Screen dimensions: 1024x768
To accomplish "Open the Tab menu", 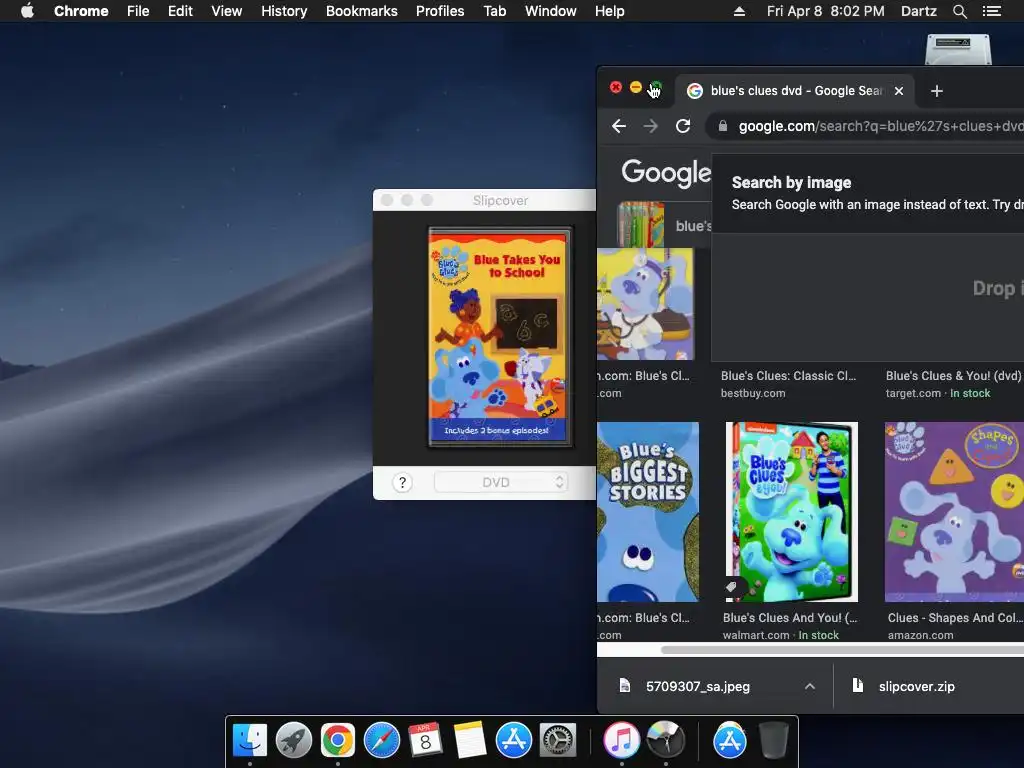I will (x=495, y=11).
